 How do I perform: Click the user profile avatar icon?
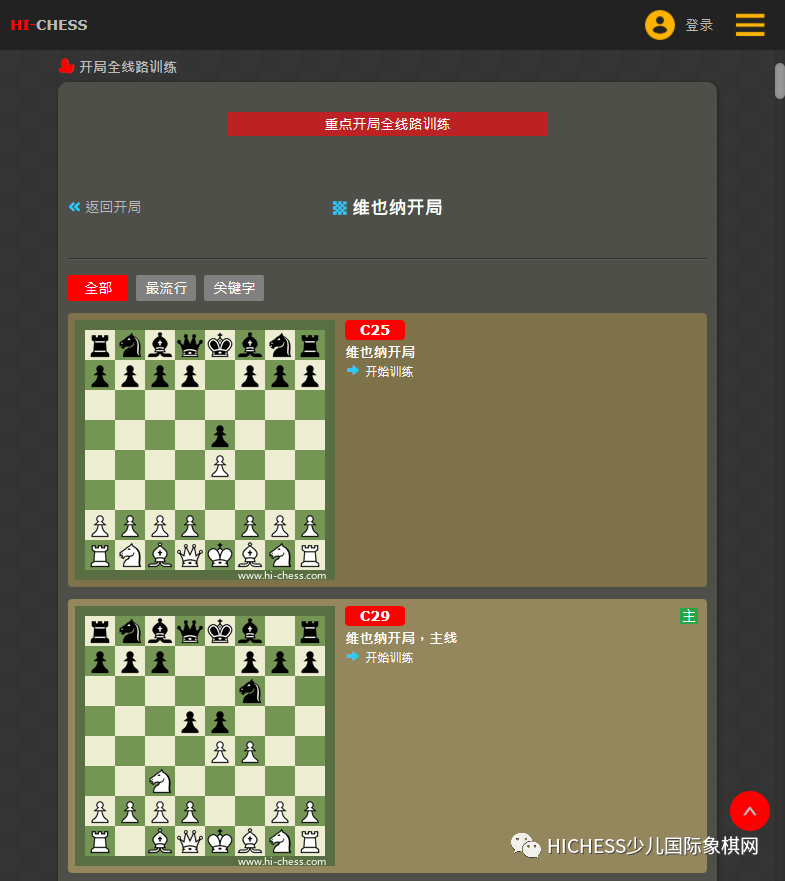click(660, 25)
